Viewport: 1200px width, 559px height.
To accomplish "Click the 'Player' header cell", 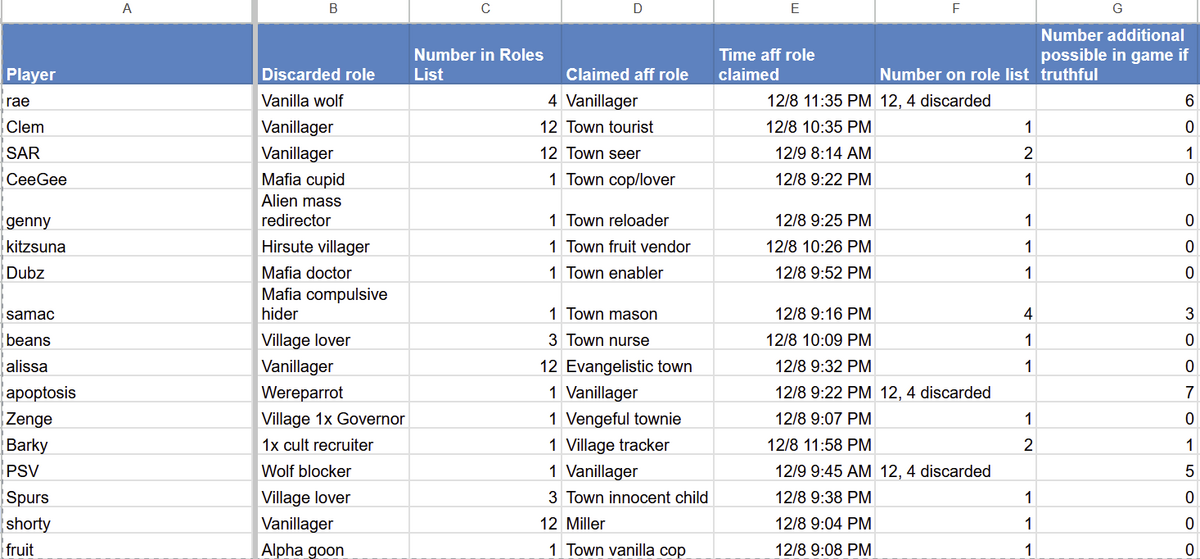I will pyautogui.click(x=31, y=75).
